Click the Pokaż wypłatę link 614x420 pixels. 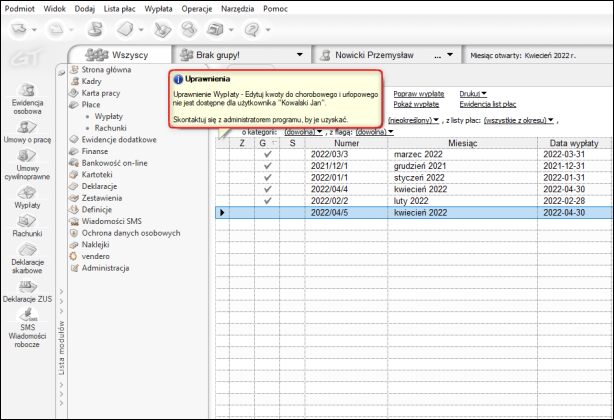pos(416,104)
